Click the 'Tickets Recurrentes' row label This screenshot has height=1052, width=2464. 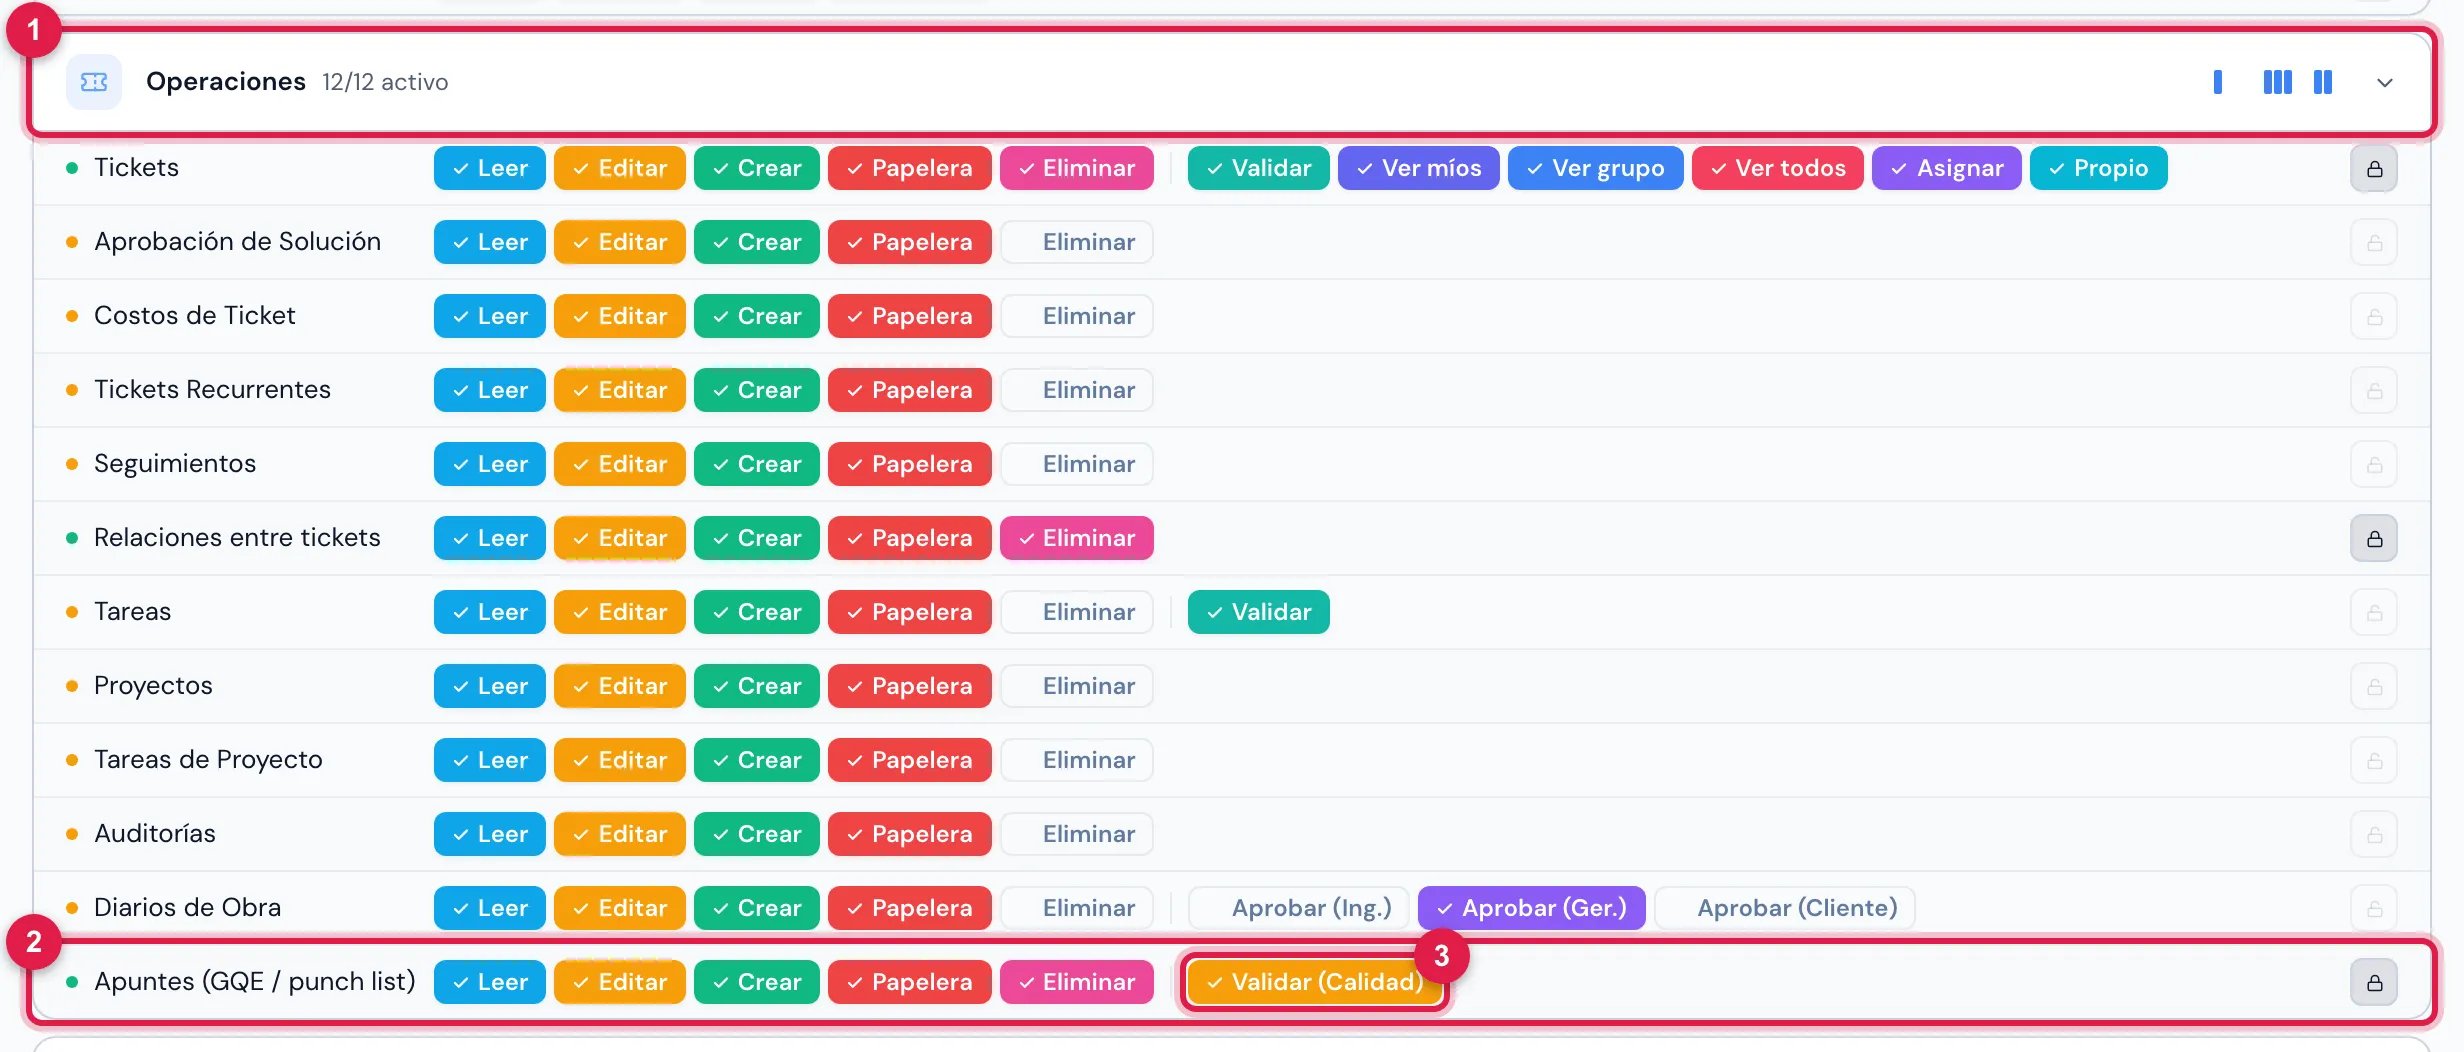[x=212, y=390]
